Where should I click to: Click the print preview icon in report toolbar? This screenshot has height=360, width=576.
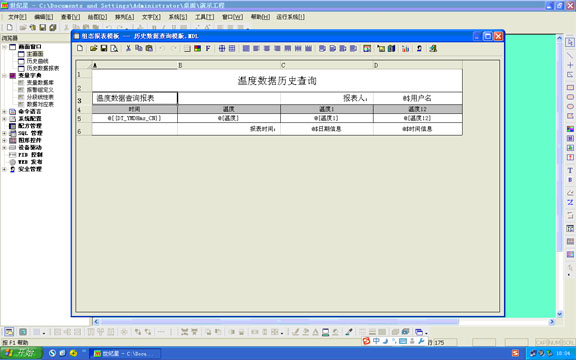coord(114,48)
